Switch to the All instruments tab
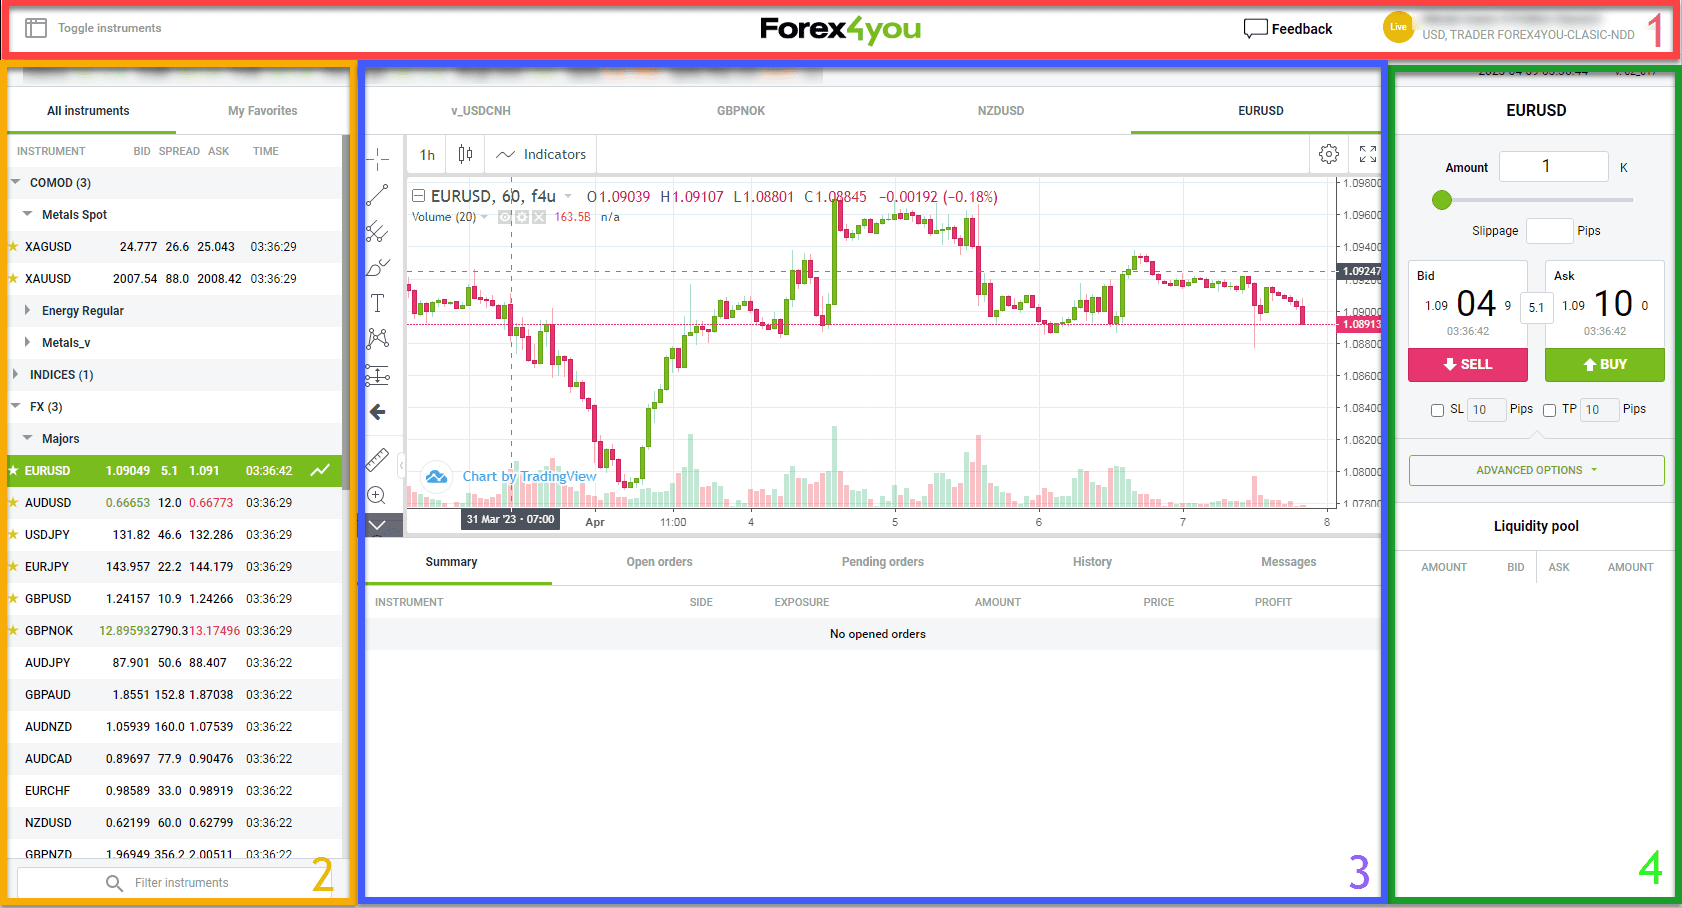Screen dimensions: 1682x908 click(88, 111)
